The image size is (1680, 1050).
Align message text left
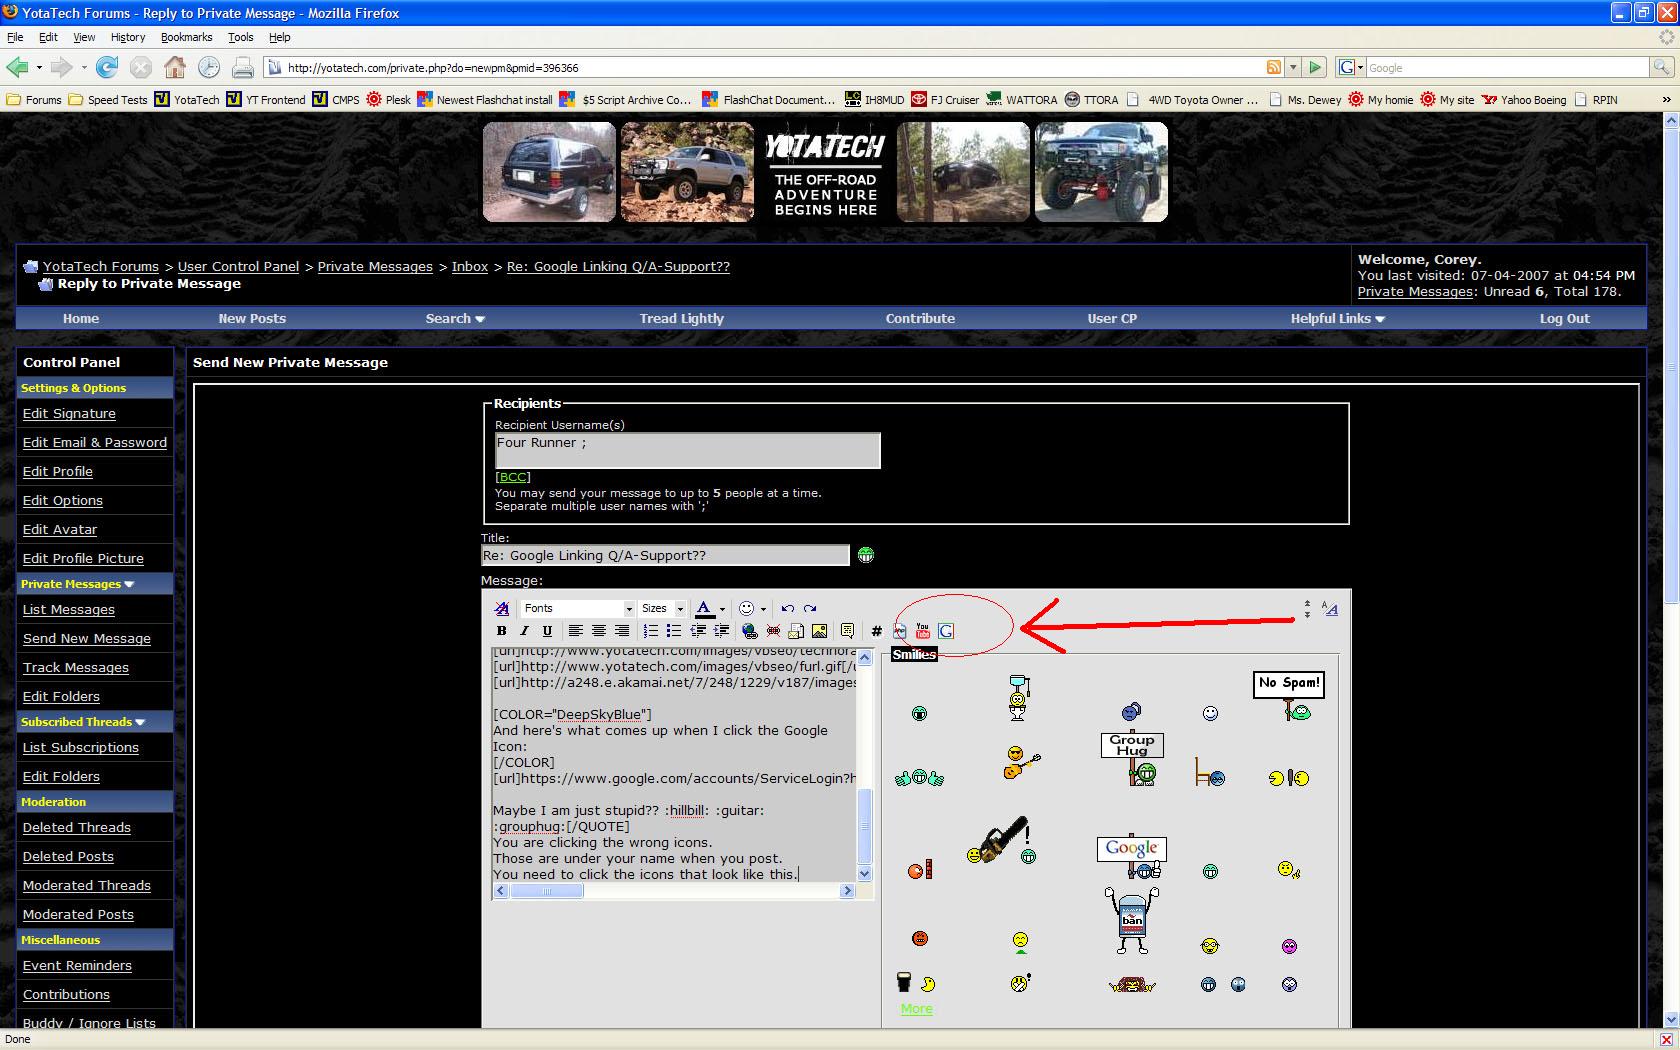(x=575, y=631)
